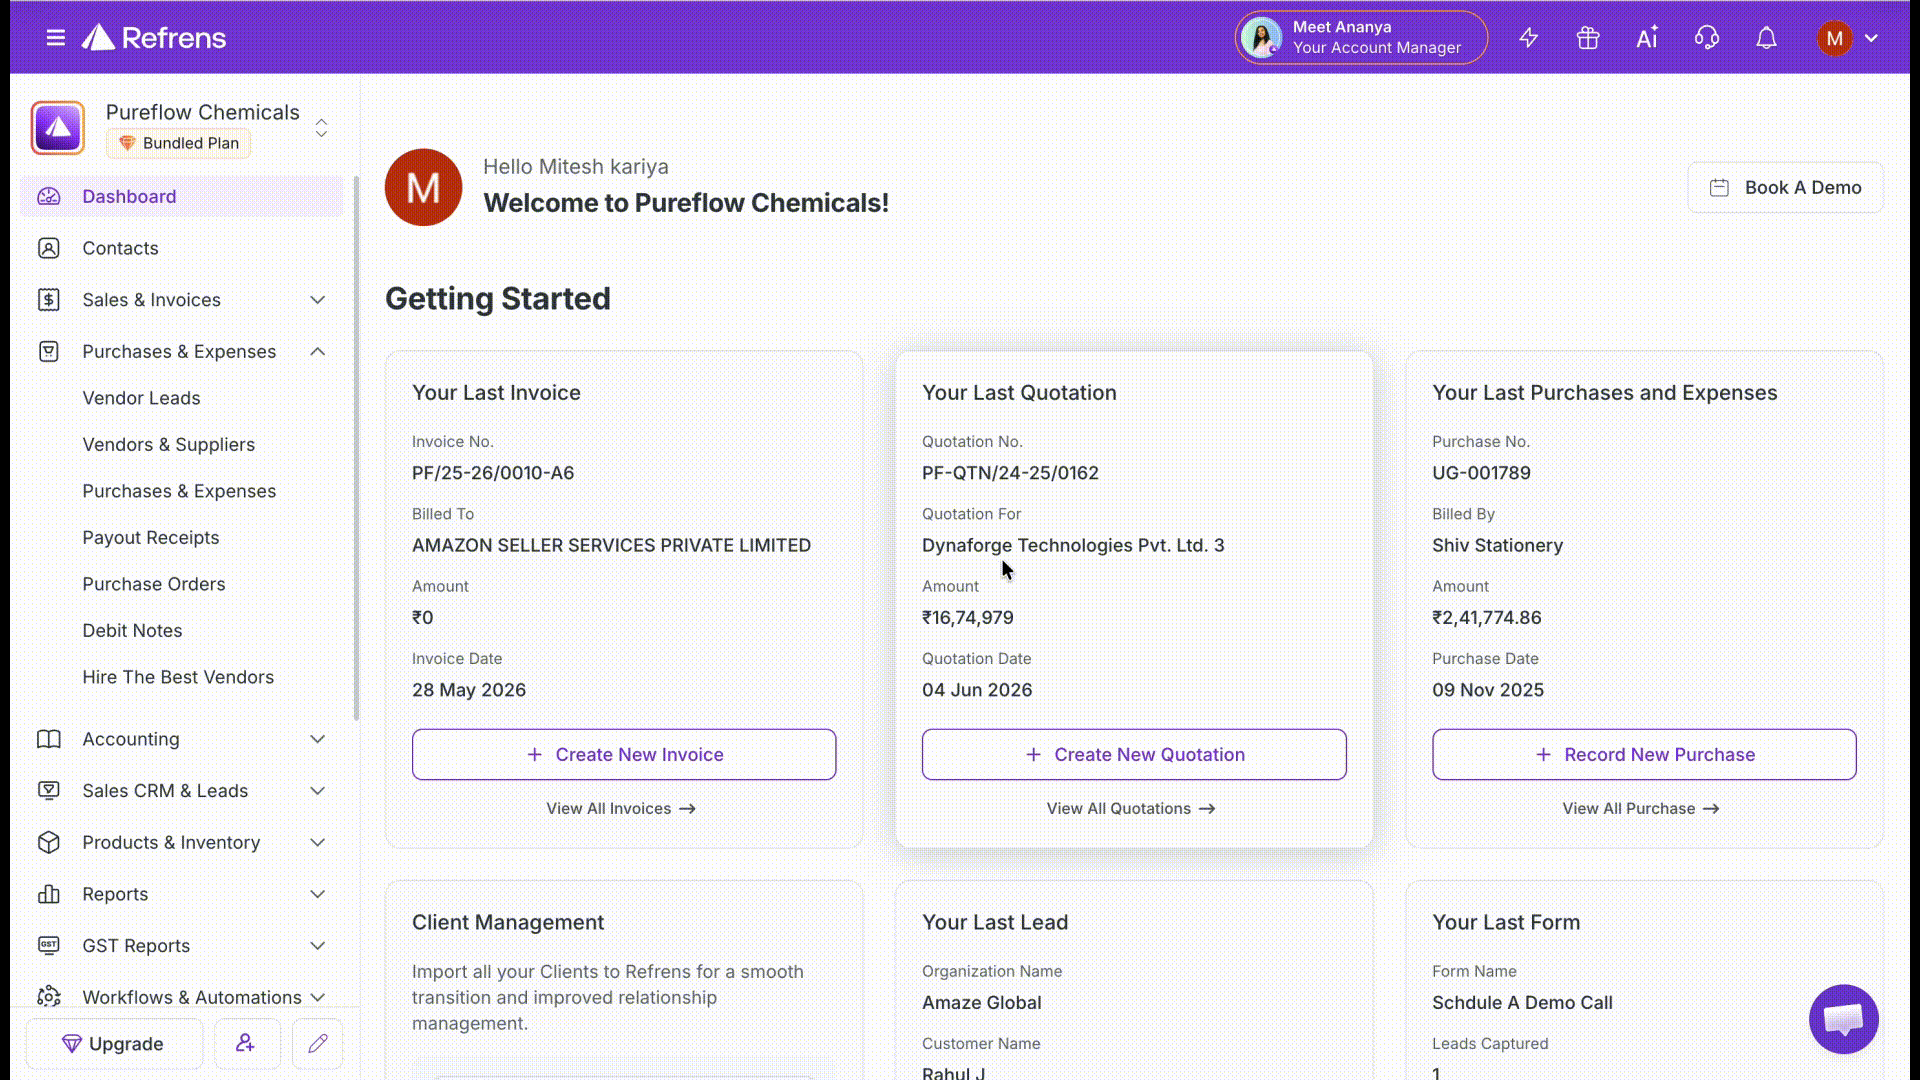The width and height of the screenshot is (1920, 1080).
Task: Click the Pureflow Chemicals business logo
Action: pos(58,128)
